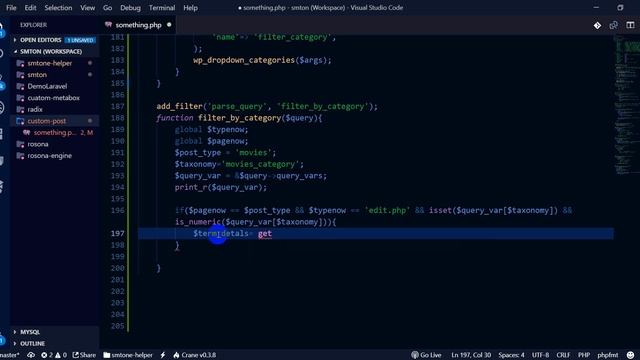Expand the Open Editors section

(x=41, y=40)
